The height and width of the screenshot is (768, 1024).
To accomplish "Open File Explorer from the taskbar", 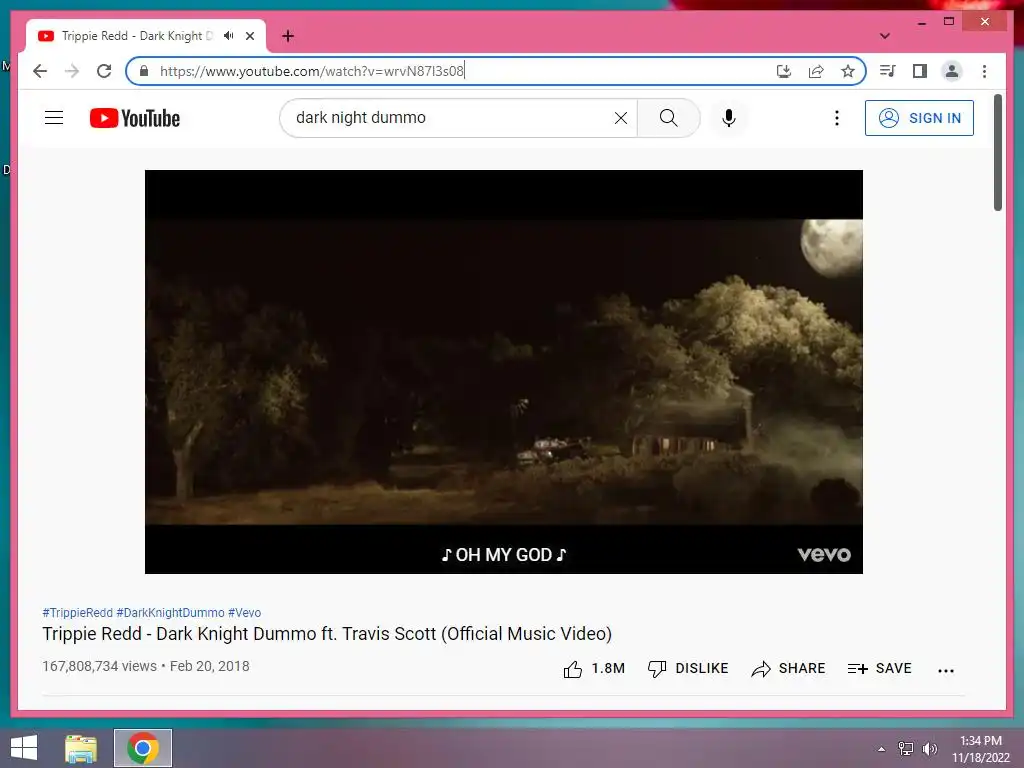I will click(x=81, y=748).
